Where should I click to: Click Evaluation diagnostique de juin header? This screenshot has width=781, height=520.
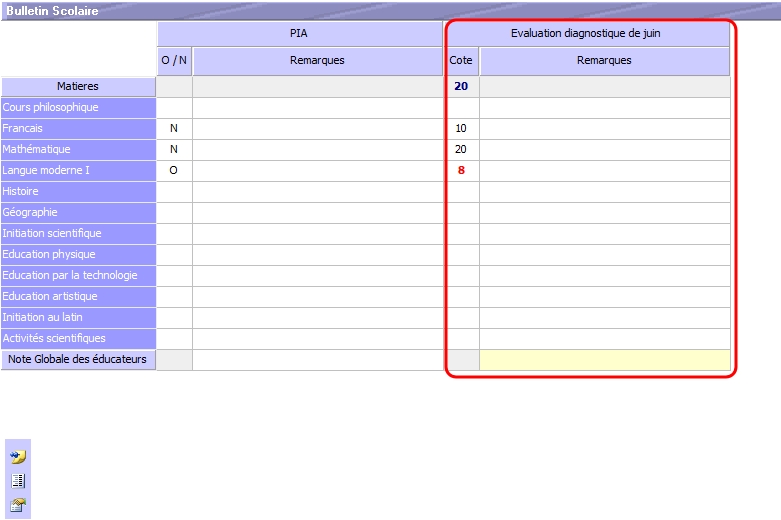[586, 33]
